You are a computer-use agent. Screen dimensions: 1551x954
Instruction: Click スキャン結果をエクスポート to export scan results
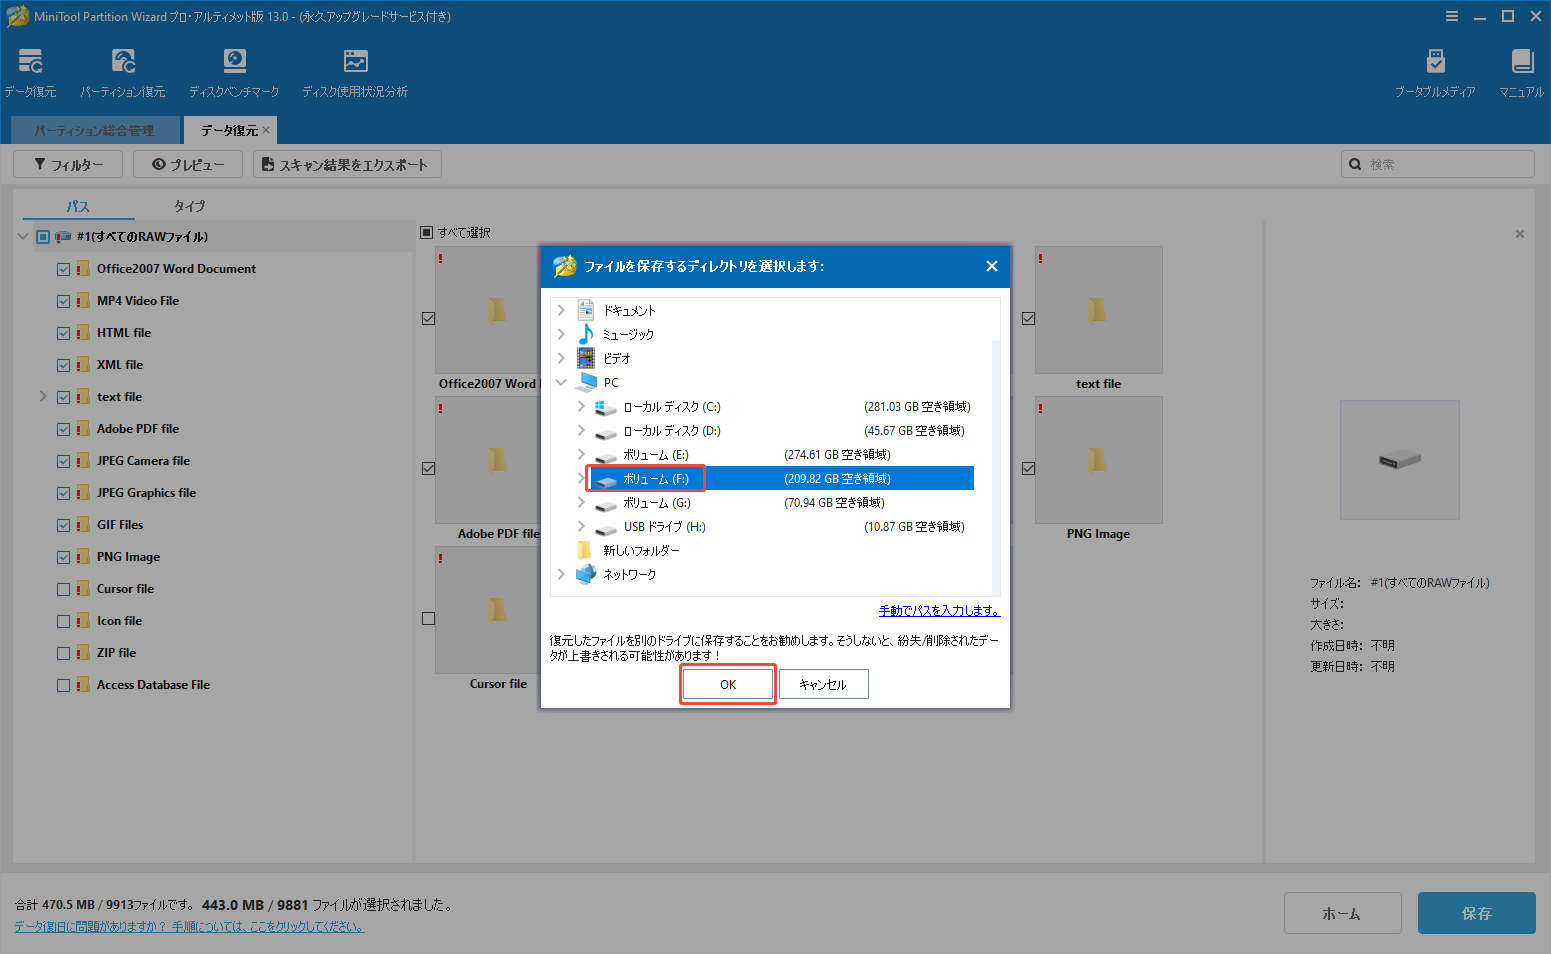pos(347,163)
